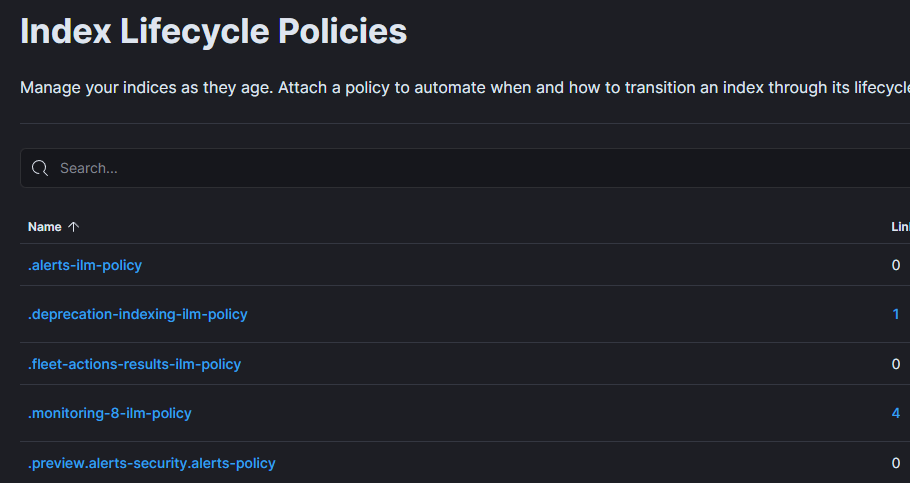Image resolution: width=910 pixels, height=483 pixels.
Task: Click the partially visible Linked column header
Action: [x=900, y=227]
